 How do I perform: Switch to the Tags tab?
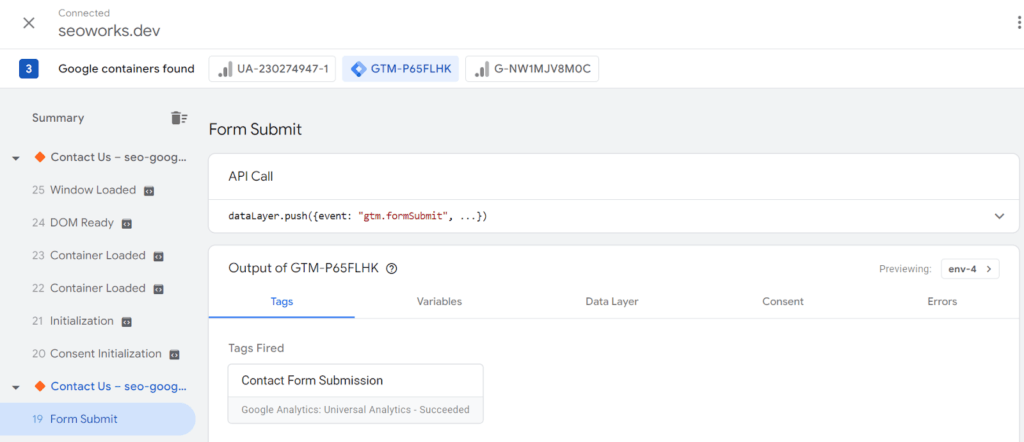click(x=281, y=302)
